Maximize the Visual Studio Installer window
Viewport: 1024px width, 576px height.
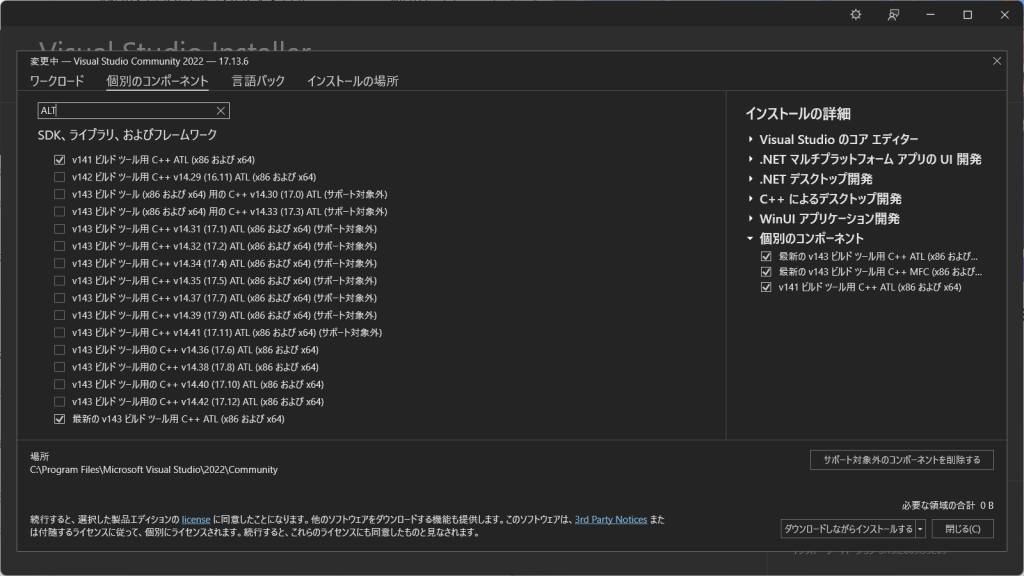[x=967, y=14]
